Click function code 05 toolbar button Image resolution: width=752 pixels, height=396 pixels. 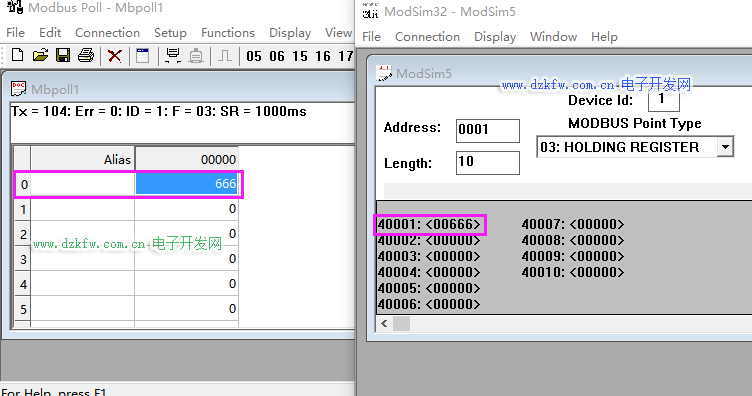(254, 57)
